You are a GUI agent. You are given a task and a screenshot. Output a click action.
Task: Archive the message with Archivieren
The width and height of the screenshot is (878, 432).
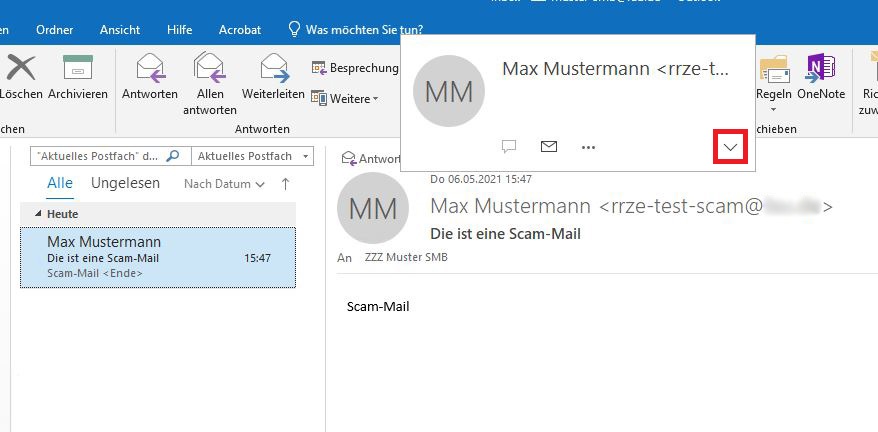77,70
